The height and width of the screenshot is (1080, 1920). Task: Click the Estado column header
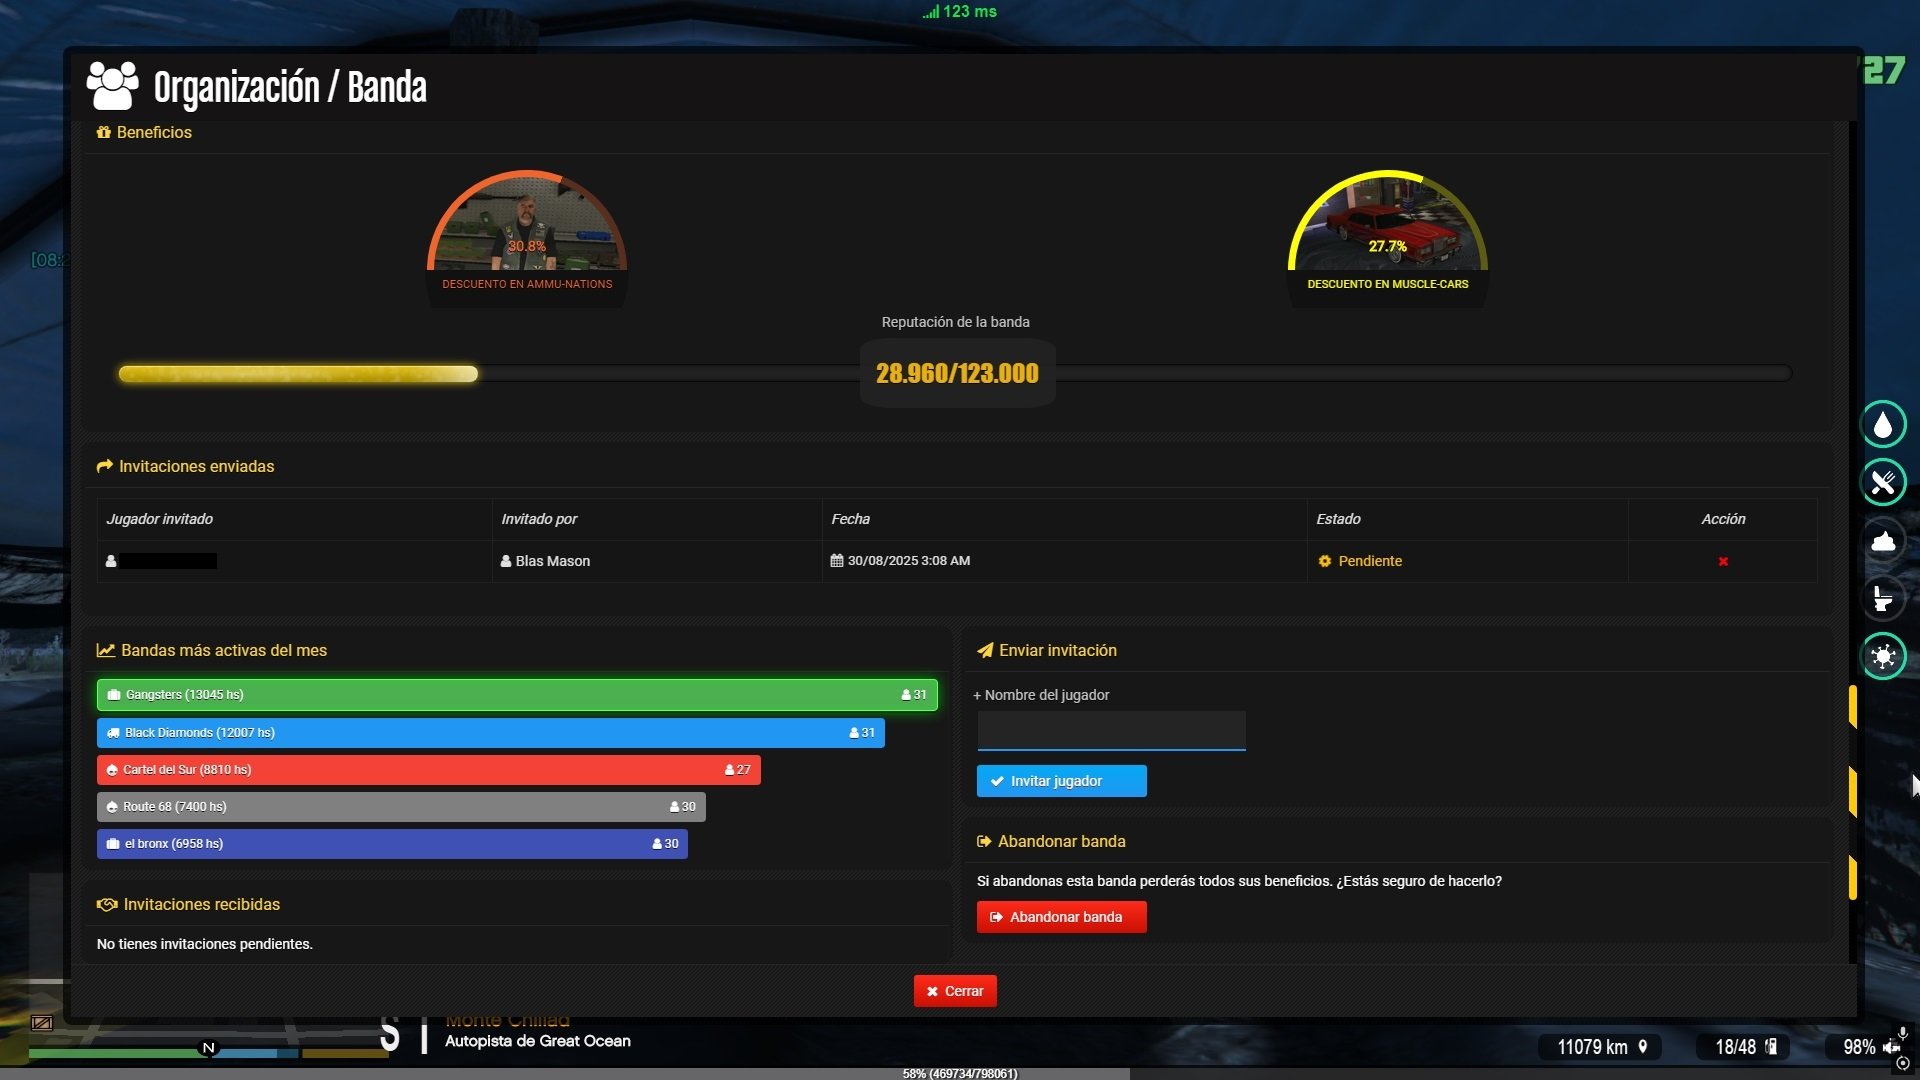pos(1338,519)
